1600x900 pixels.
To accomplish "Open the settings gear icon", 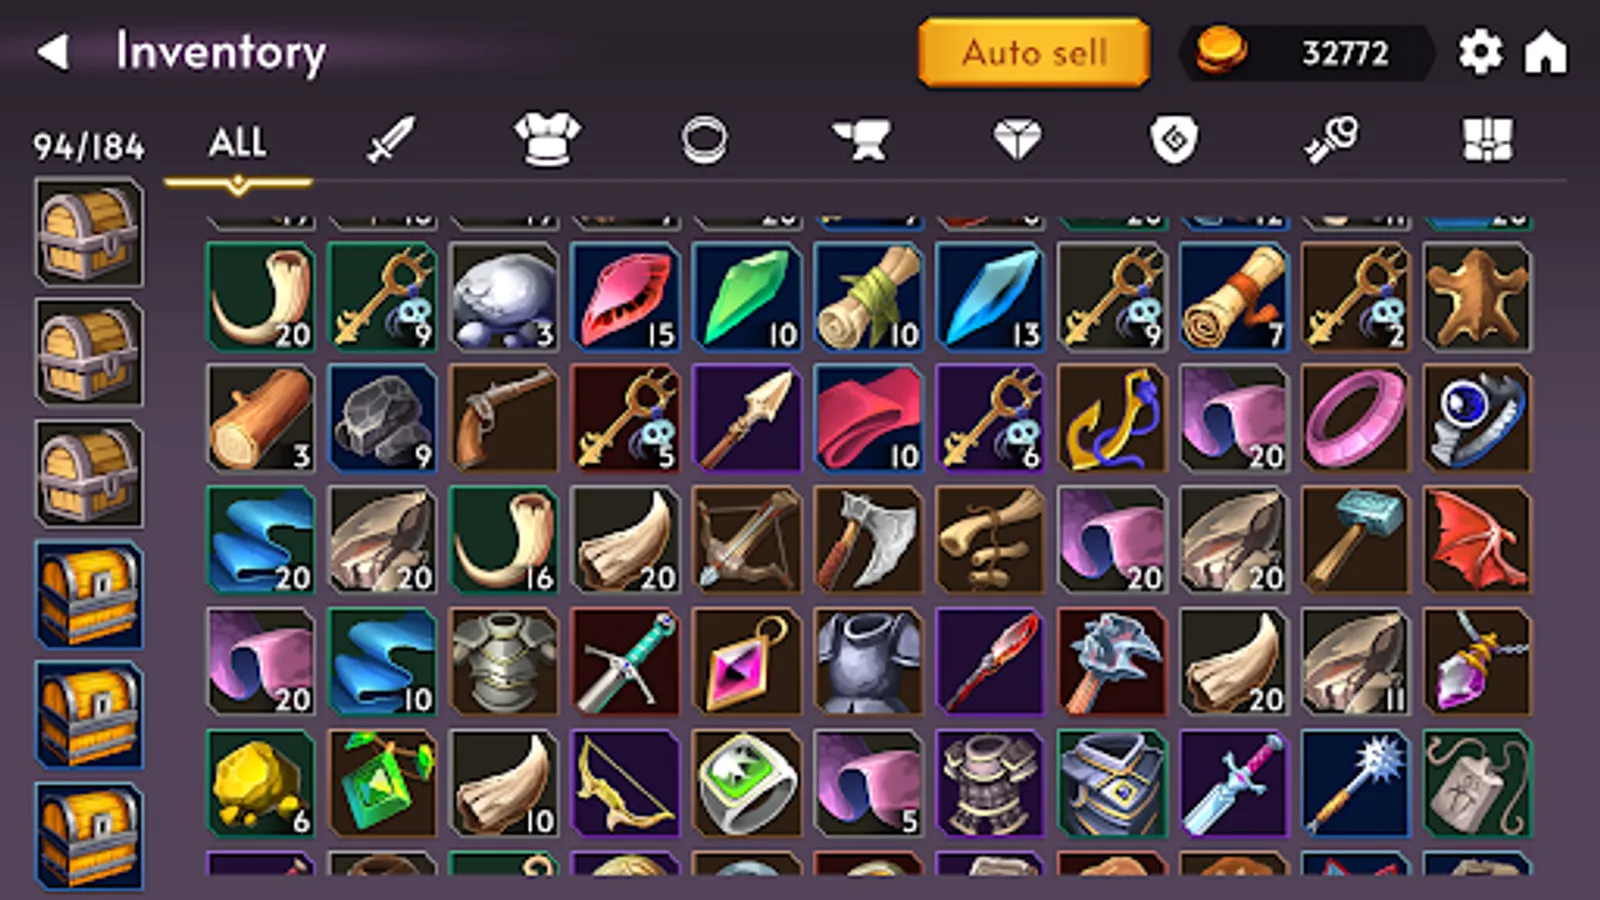I will [x=1480, y=52].
